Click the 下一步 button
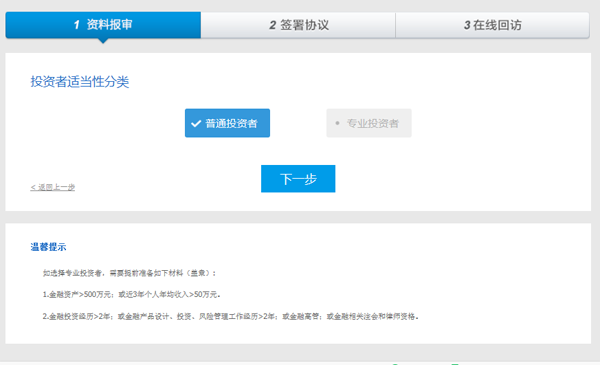 point(298,179)
